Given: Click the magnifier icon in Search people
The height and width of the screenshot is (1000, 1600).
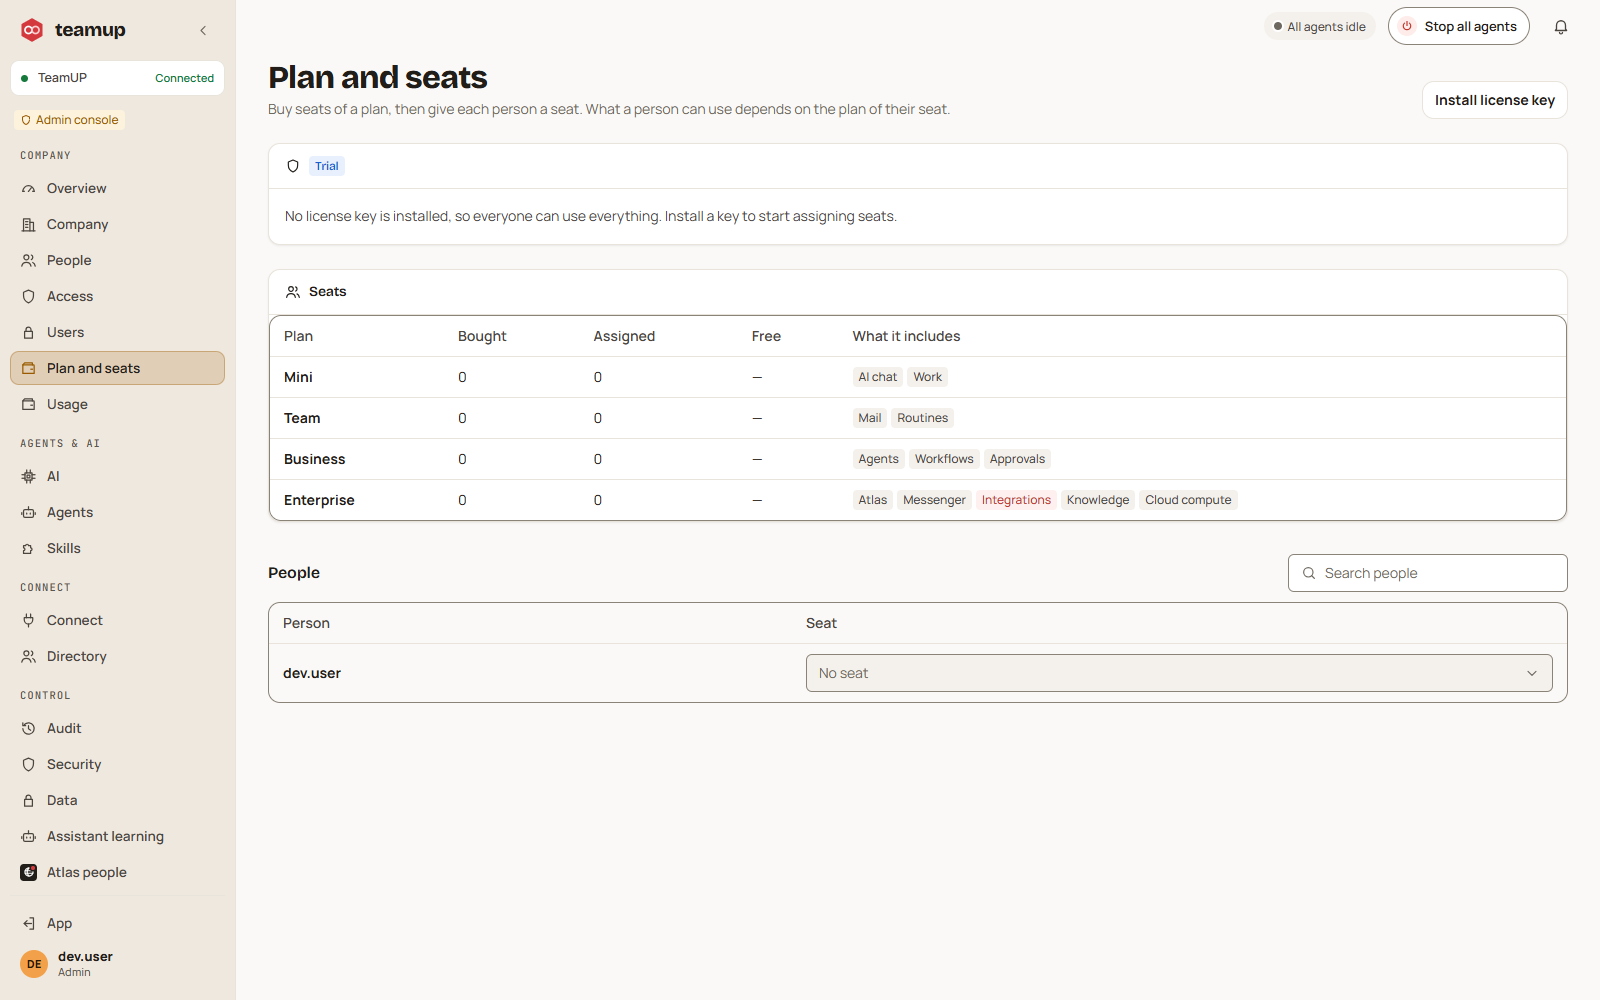Looking at the screenshot, I should 1309,573.
